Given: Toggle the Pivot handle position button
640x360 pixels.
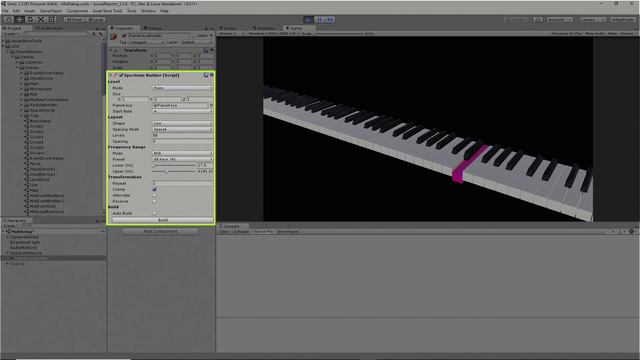Looking at the screenshot, I should pyautogui.click(x=74, y=20).
